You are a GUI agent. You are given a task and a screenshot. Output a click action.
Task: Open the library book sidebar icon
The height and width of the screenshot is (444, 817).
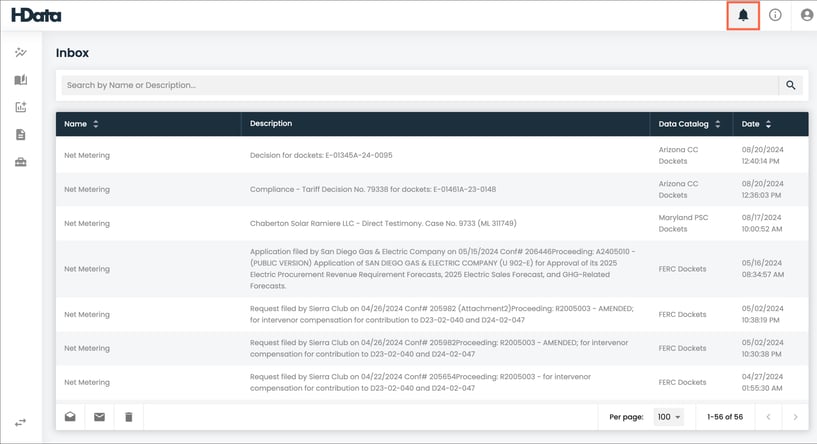(21, 80)
